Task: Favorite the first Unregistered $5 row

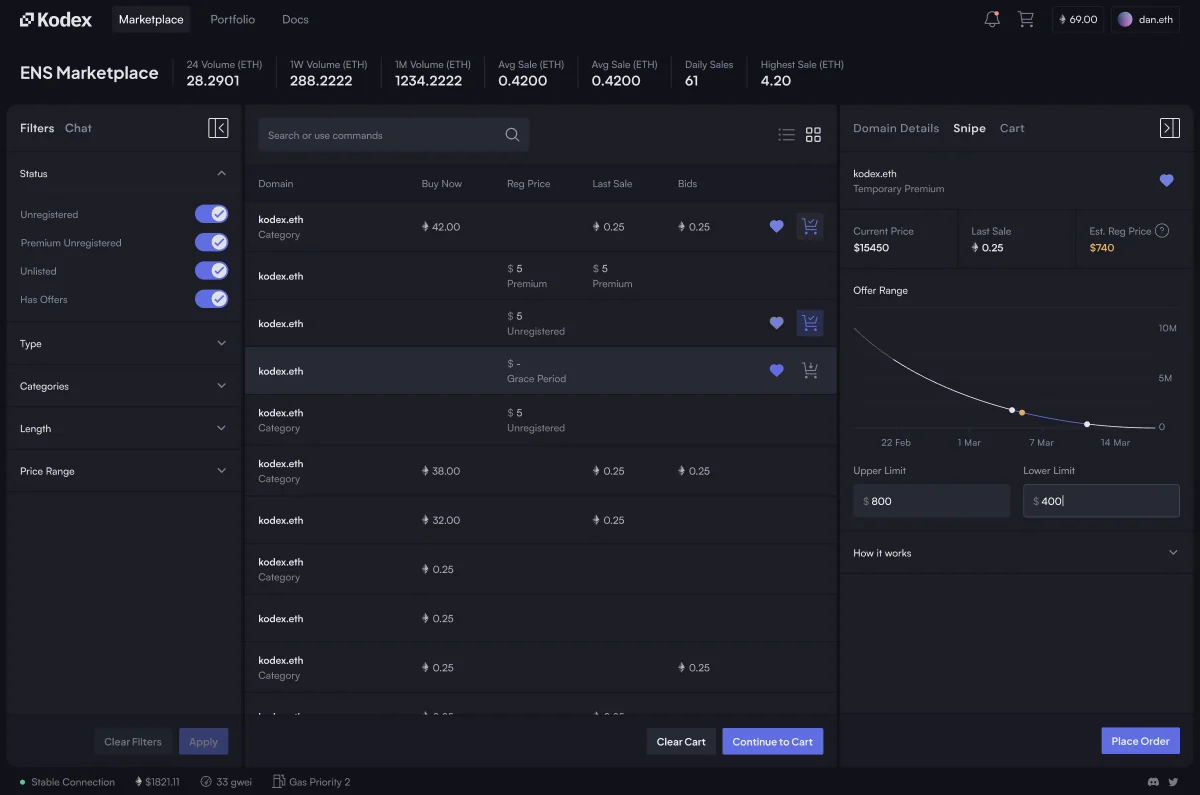Action: 776,323
